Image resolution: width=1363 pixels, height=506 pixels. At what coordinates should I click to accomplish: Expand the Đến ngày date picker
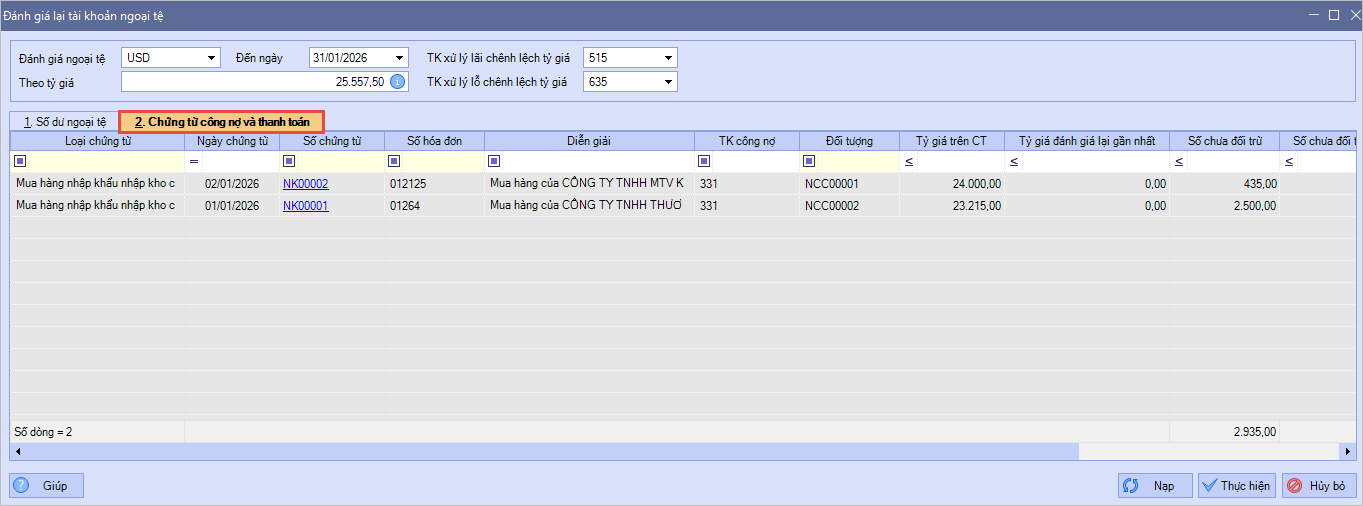tap(400, 58)
